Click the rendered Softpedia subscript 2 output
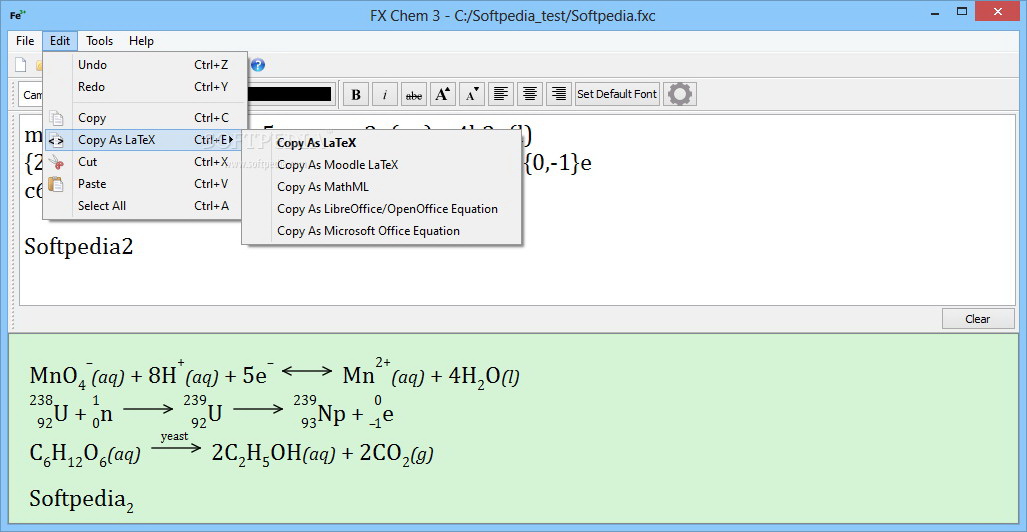 coord(82,500)
